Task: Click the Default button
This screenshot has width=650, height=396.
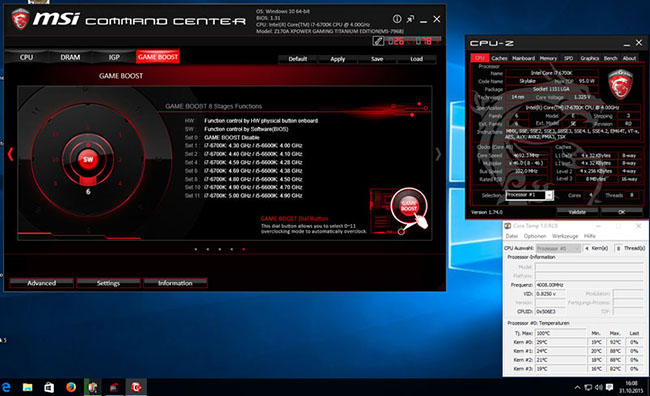Action: pyautogui.click(x=298, y=59)
